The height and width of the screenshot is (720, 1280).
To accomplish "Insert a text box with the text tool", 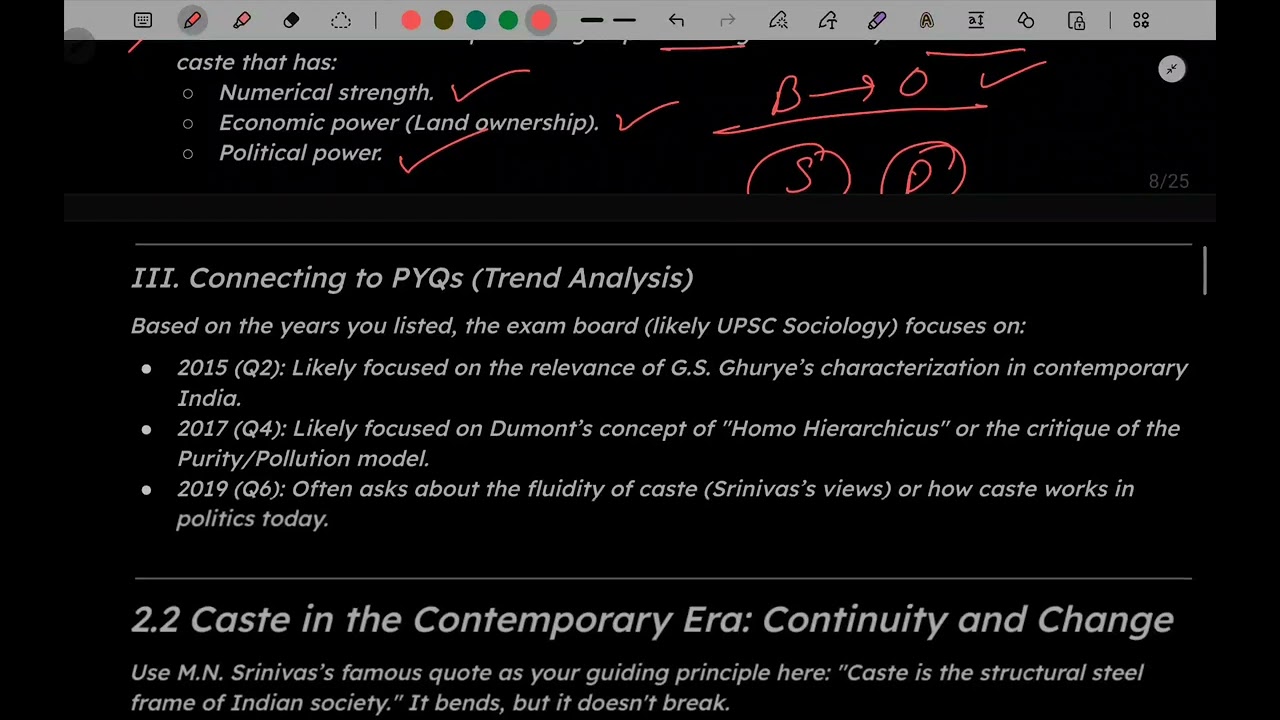I will pos(976,20).
